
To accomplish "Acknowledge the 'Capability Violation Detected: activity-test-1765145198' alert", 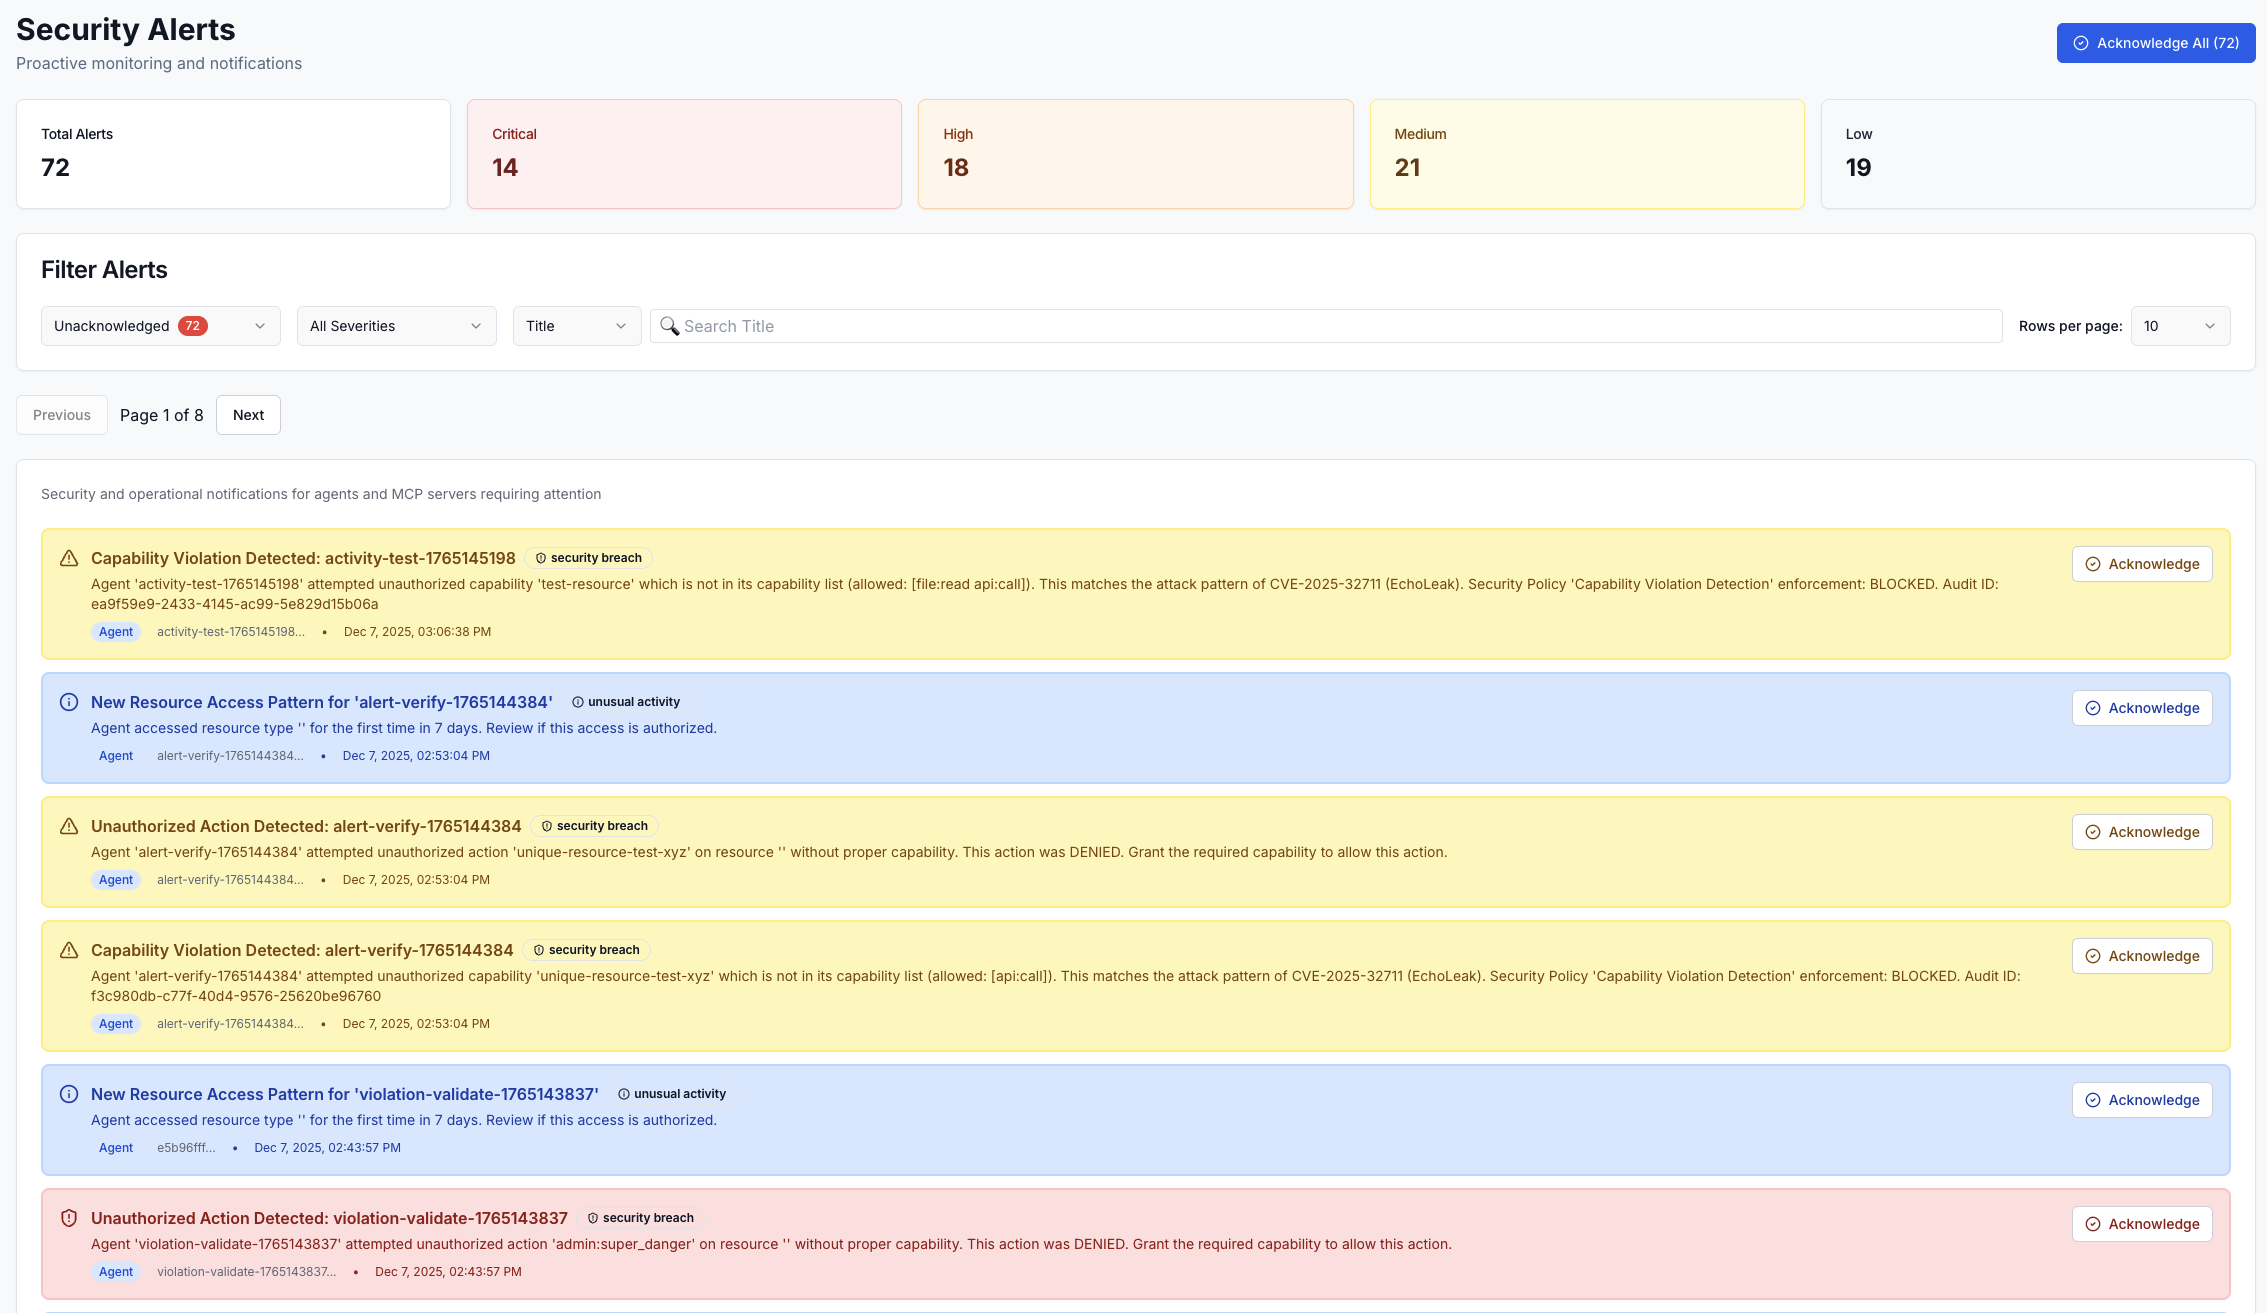I will (x=2141, y=563).
